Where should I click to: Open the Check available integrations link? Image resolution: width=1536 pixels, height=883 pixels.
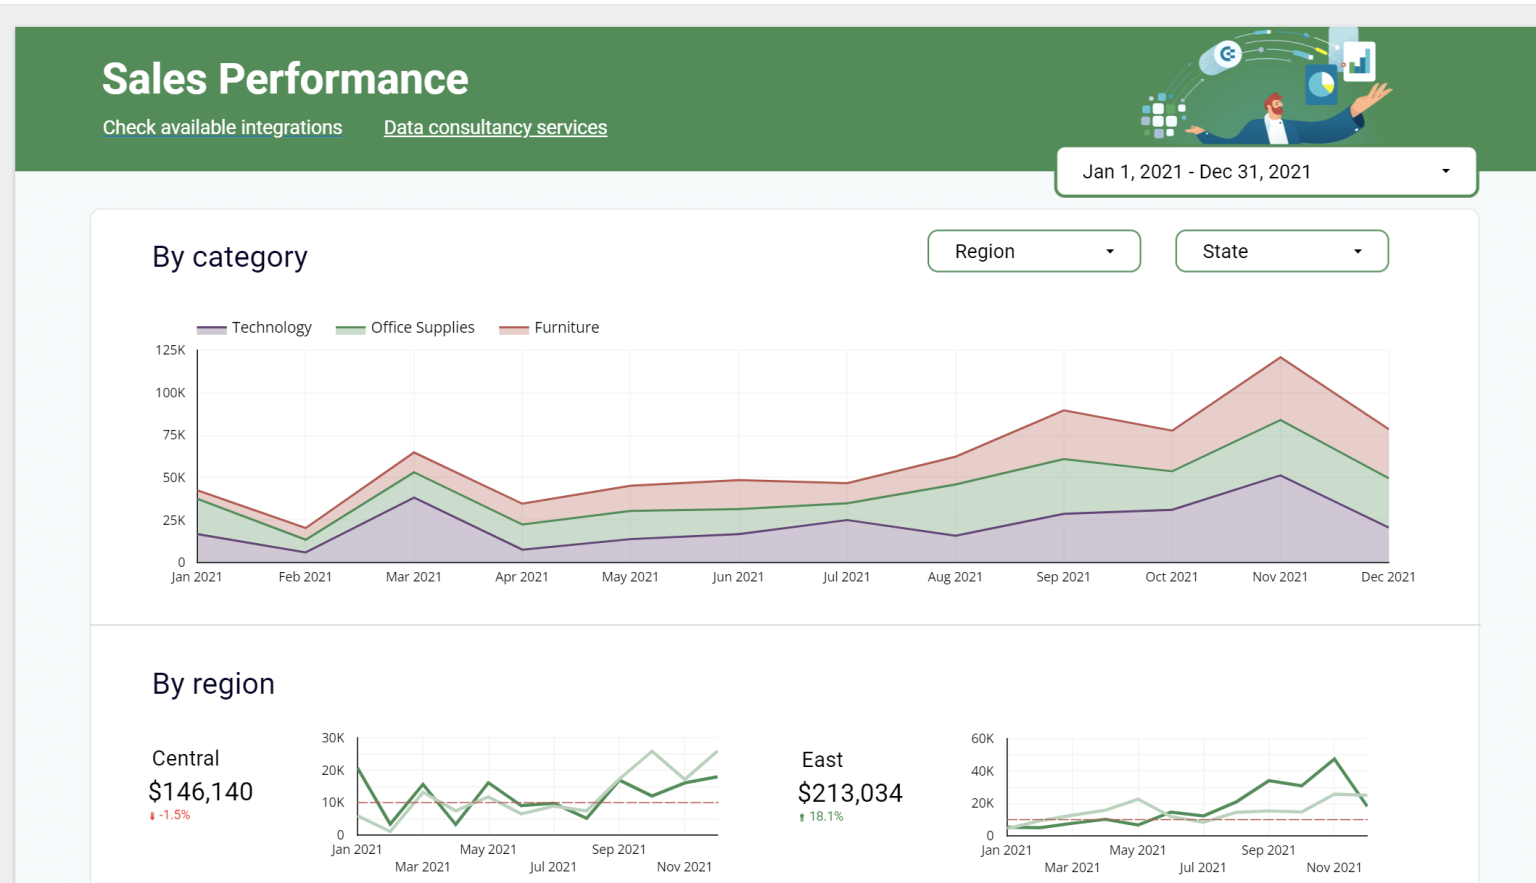pos(222,127)
